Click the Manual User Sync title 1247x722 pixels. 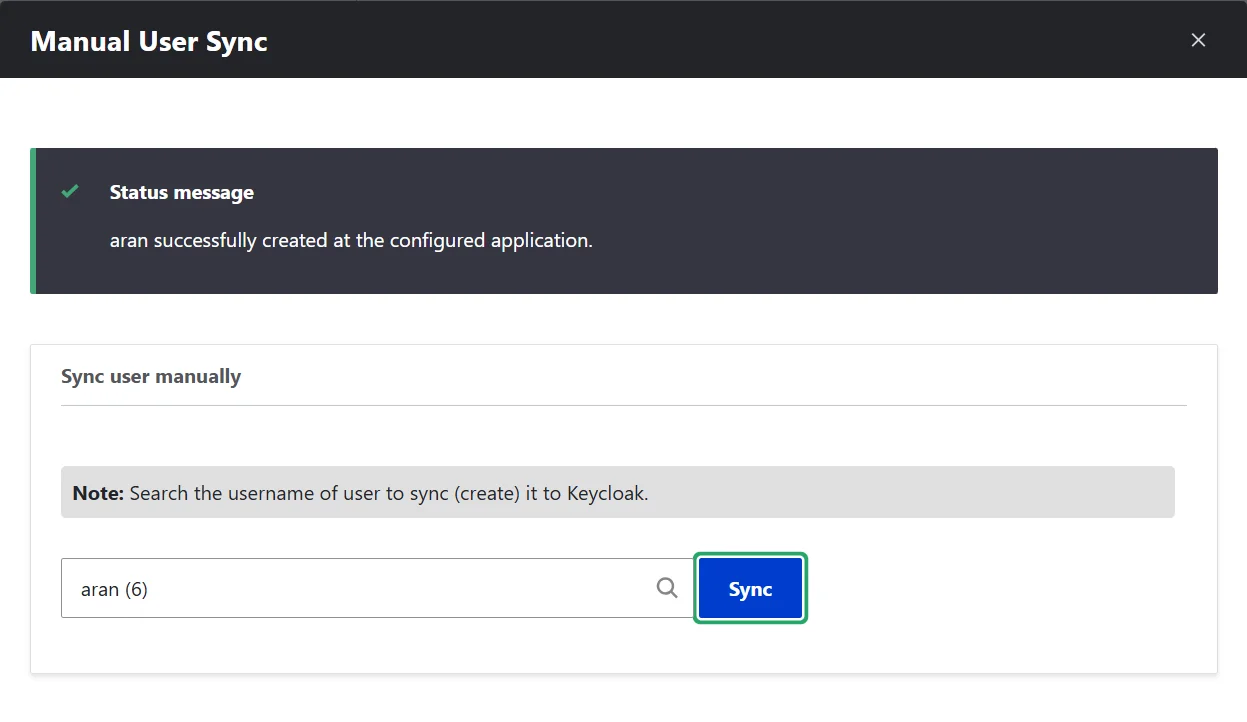click(x=148, y=41)
